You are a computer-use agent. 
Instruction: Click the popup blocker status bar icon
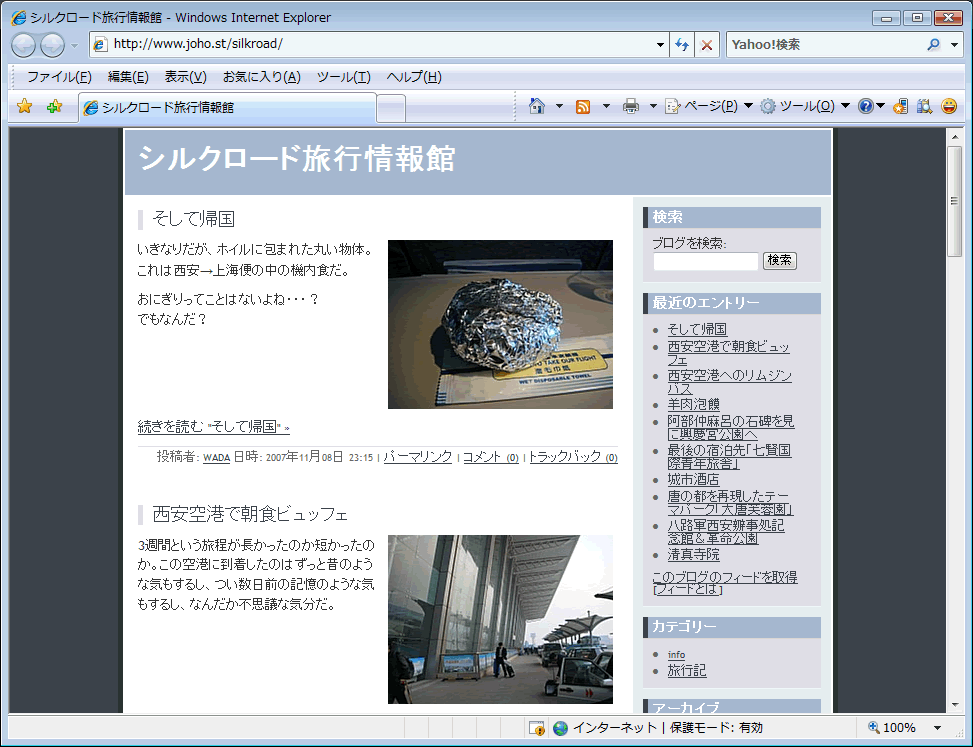point(537,728)
